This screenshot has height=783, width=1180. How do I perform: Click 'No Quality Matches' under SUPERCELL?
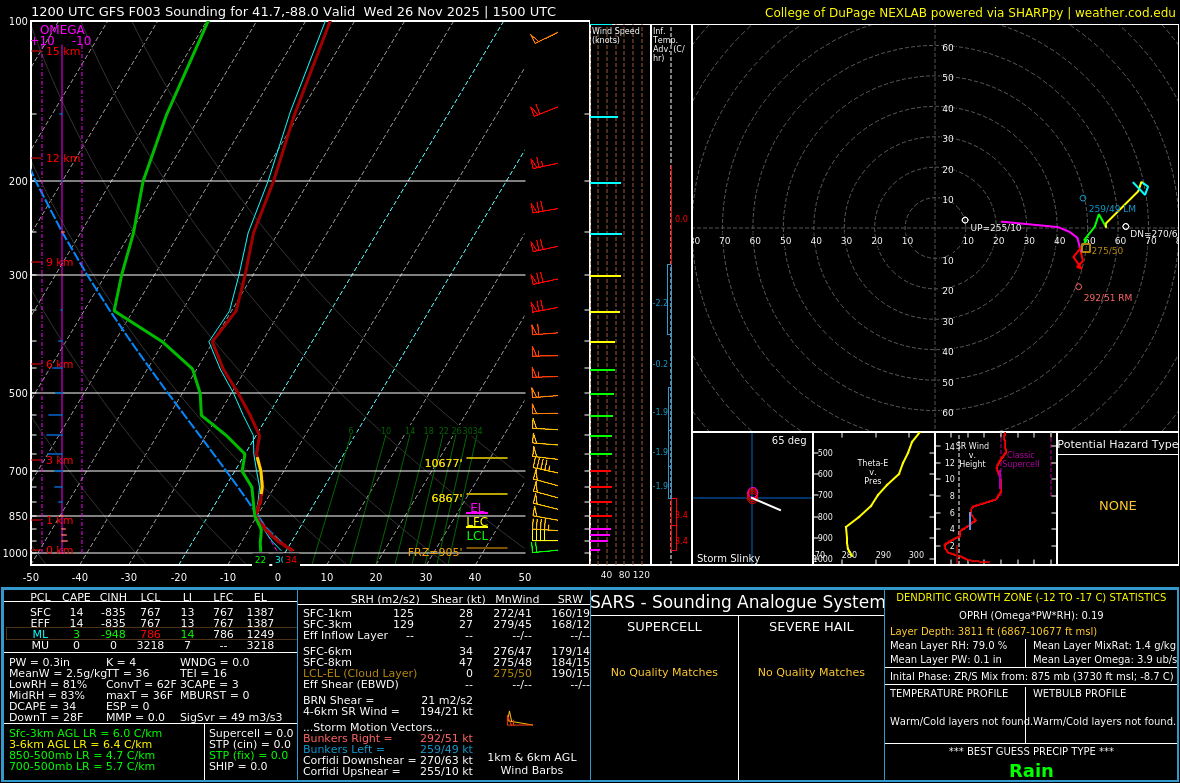(x=665, y=672)
